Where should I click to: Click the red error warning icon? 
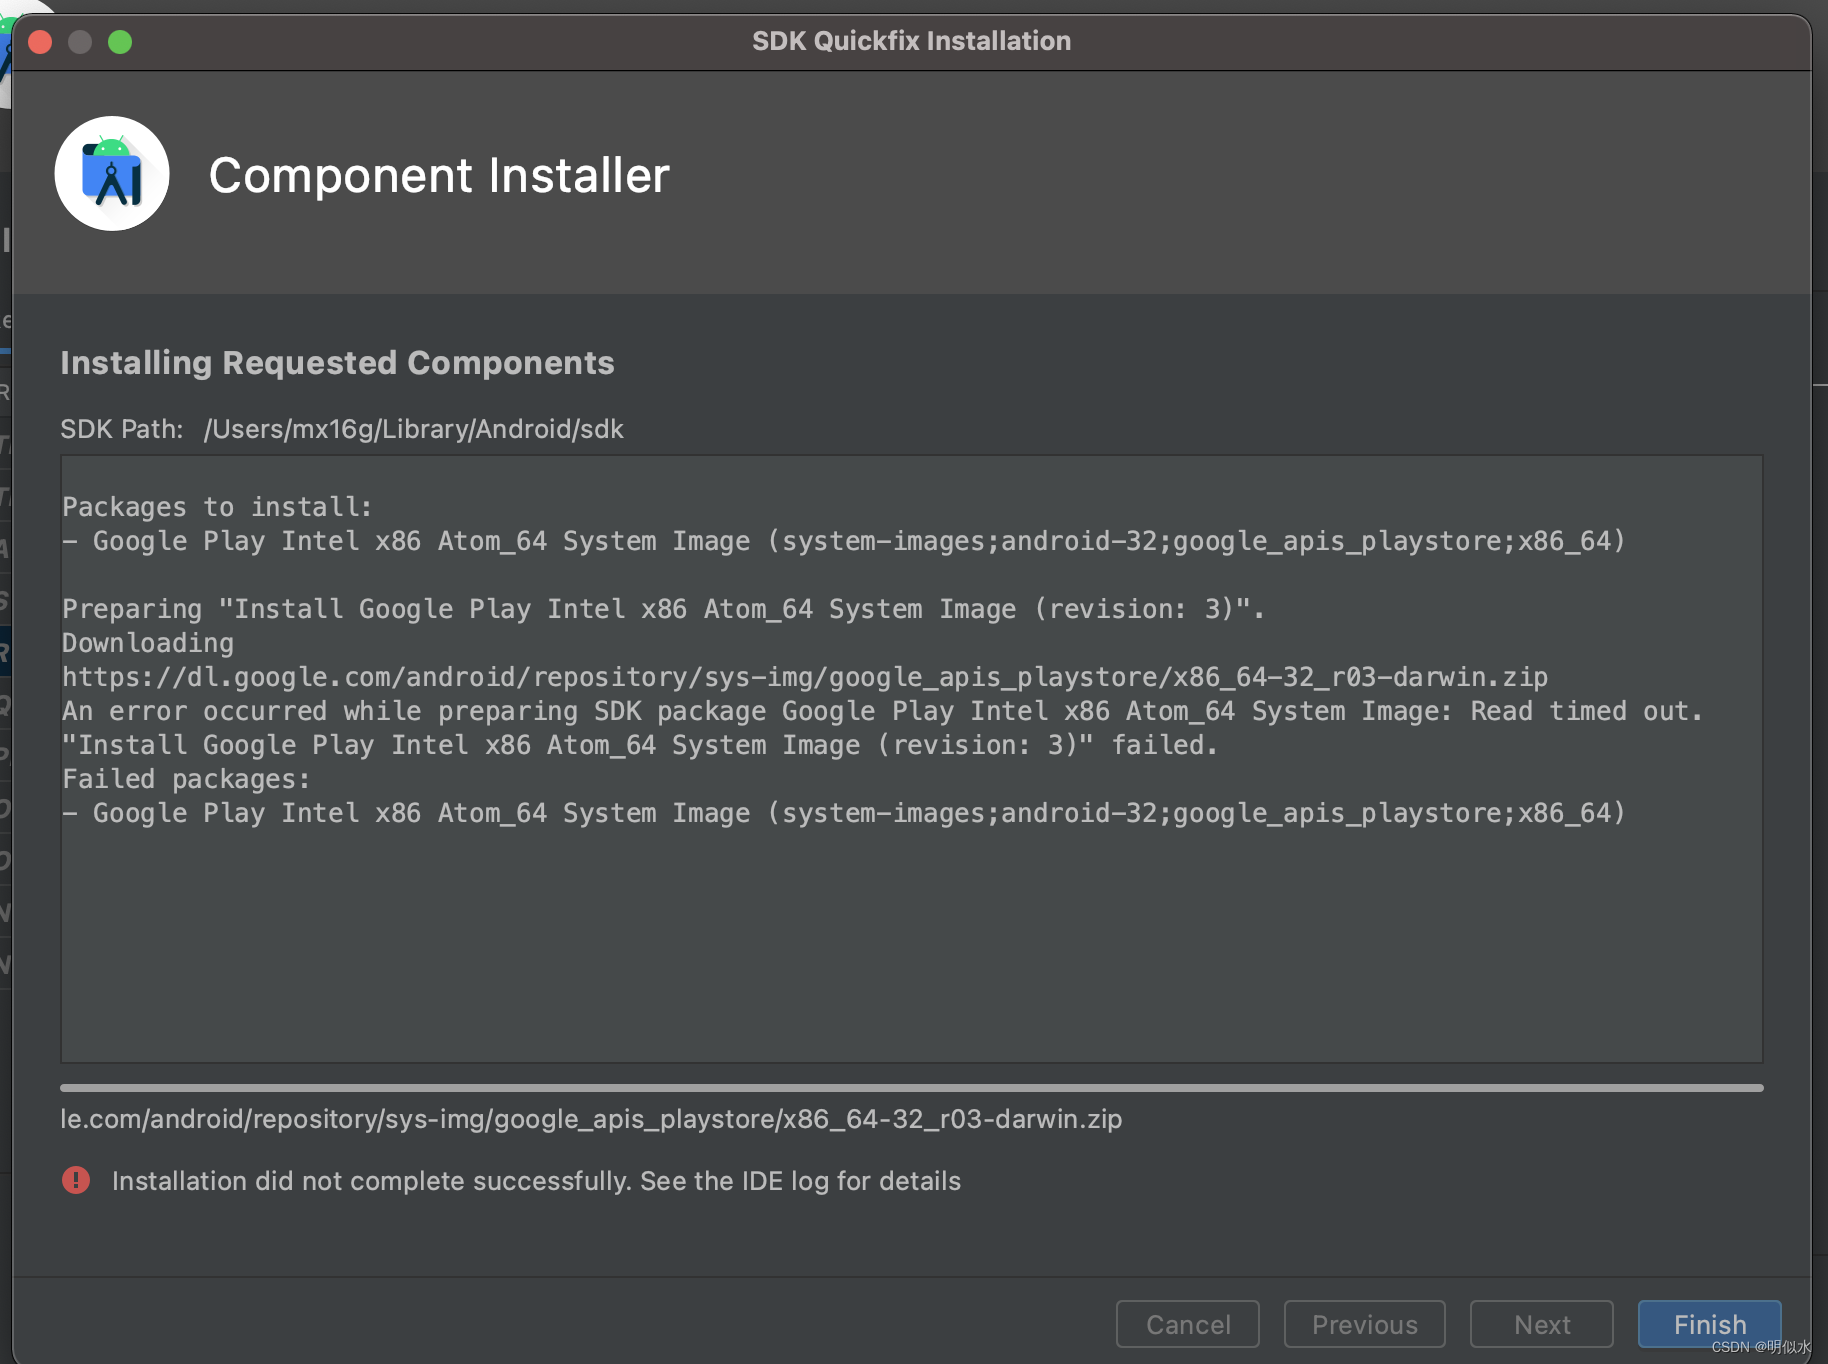tap(76, 1180)
